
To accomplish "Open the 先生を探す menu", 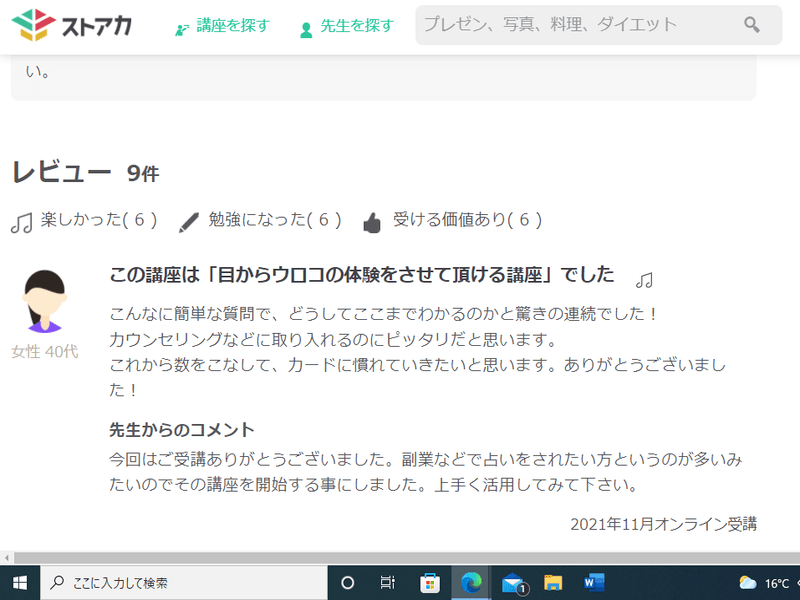I will [x=347, y=26].
